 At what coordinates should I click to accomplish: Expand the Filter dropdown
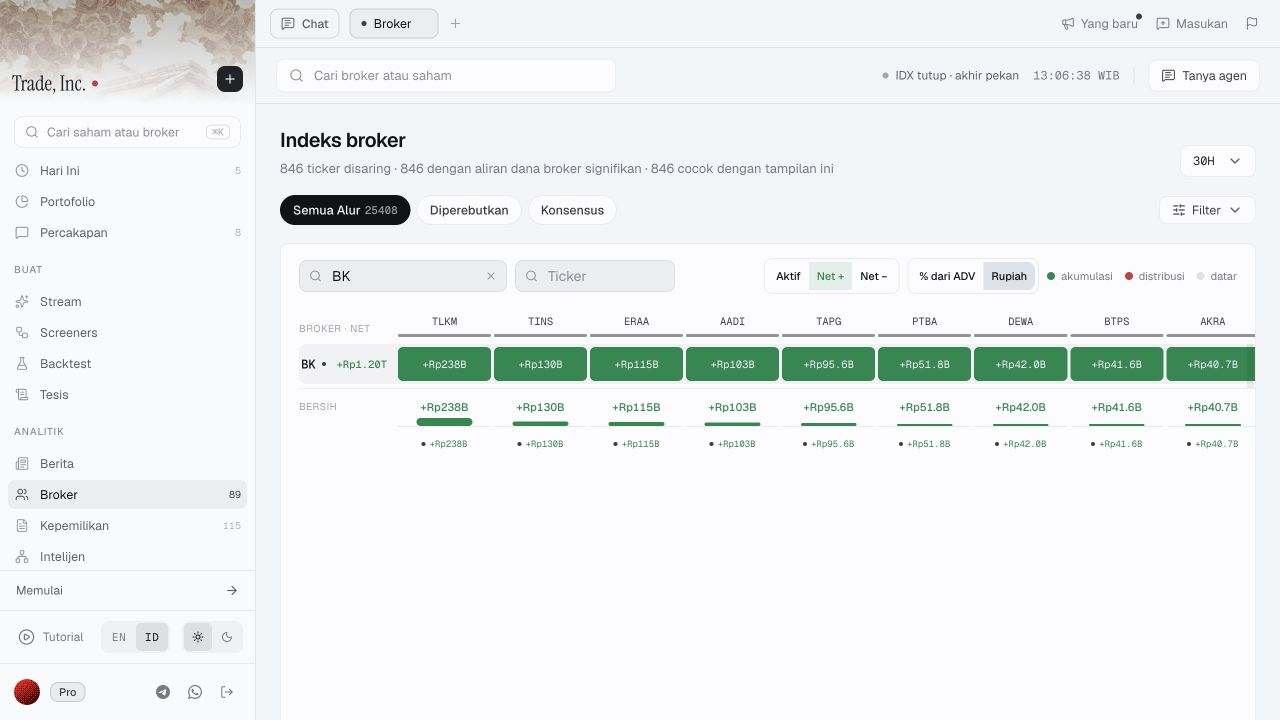[1207, 210]
